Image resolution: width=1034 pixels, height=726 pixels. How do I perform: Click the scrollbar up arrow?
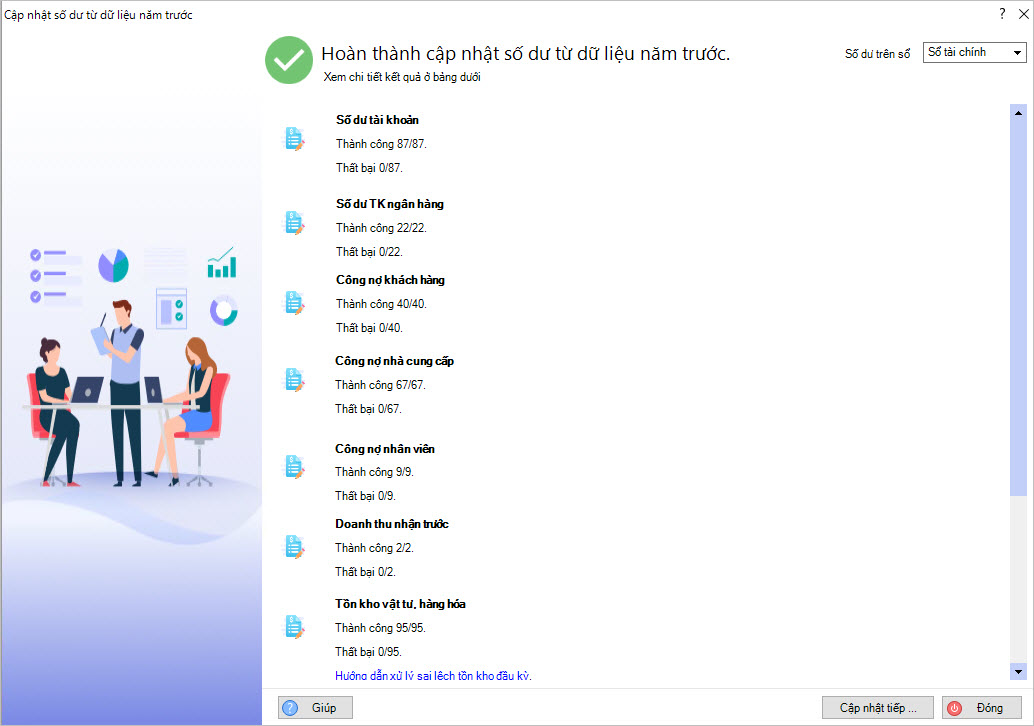1018,112
